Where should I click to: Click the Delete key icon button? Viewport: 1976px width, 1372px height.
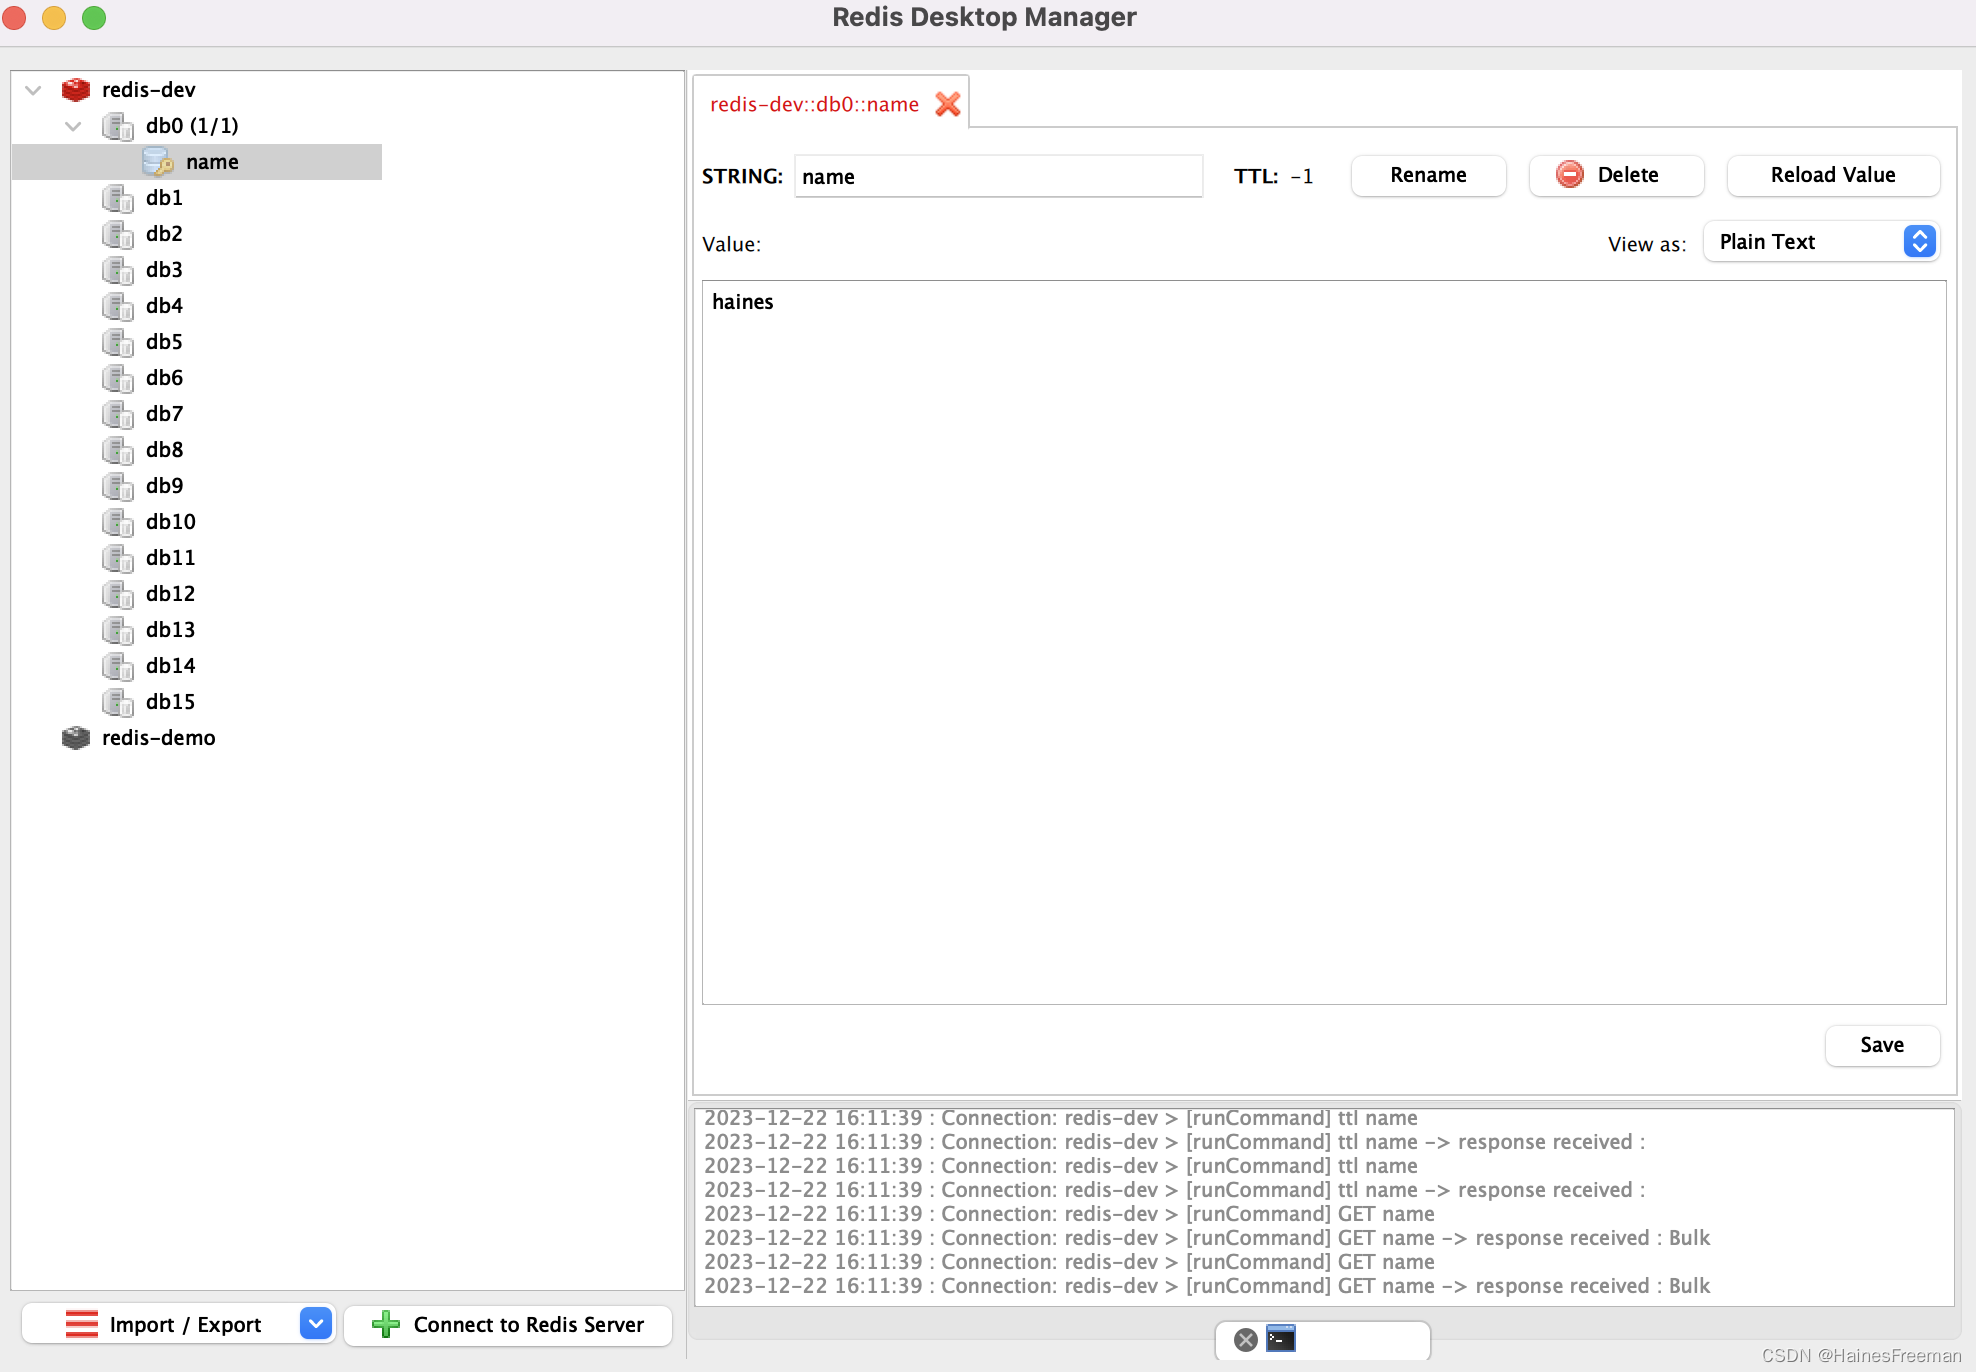(x=1614, y=176)
